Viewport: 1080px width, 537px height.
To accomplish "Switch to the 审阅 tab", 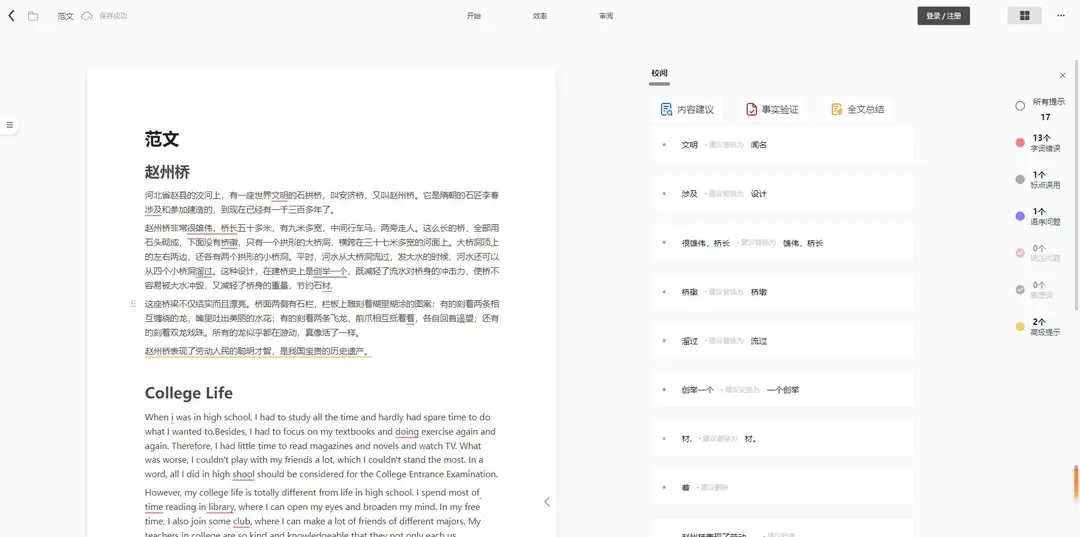I will [x=606, y=16].
